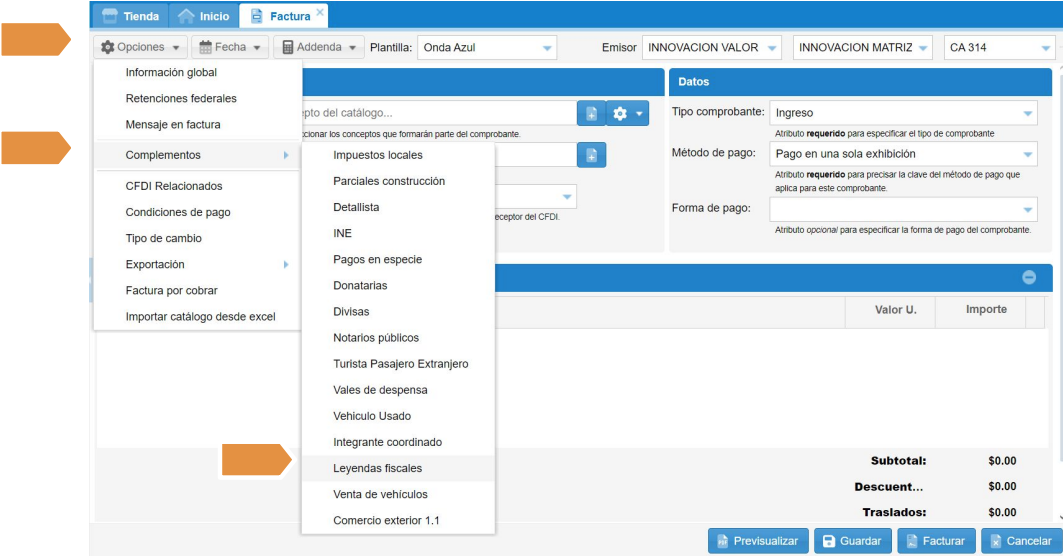Select Leyendas fiscales from Complementos submenu
The image size is (1063, 558).
pyautogui.click(x=377, y=468)
